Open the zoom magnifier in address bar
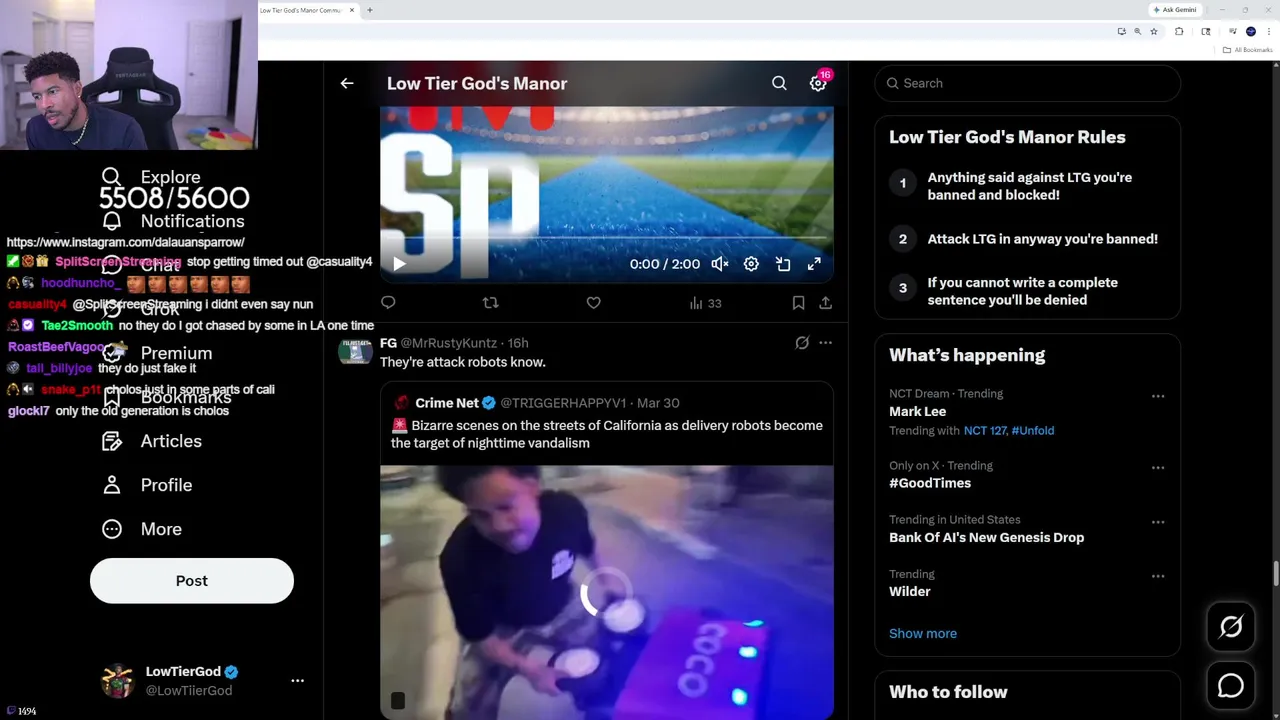This screenshot has width=1280, height=720. click(1137, 32)
